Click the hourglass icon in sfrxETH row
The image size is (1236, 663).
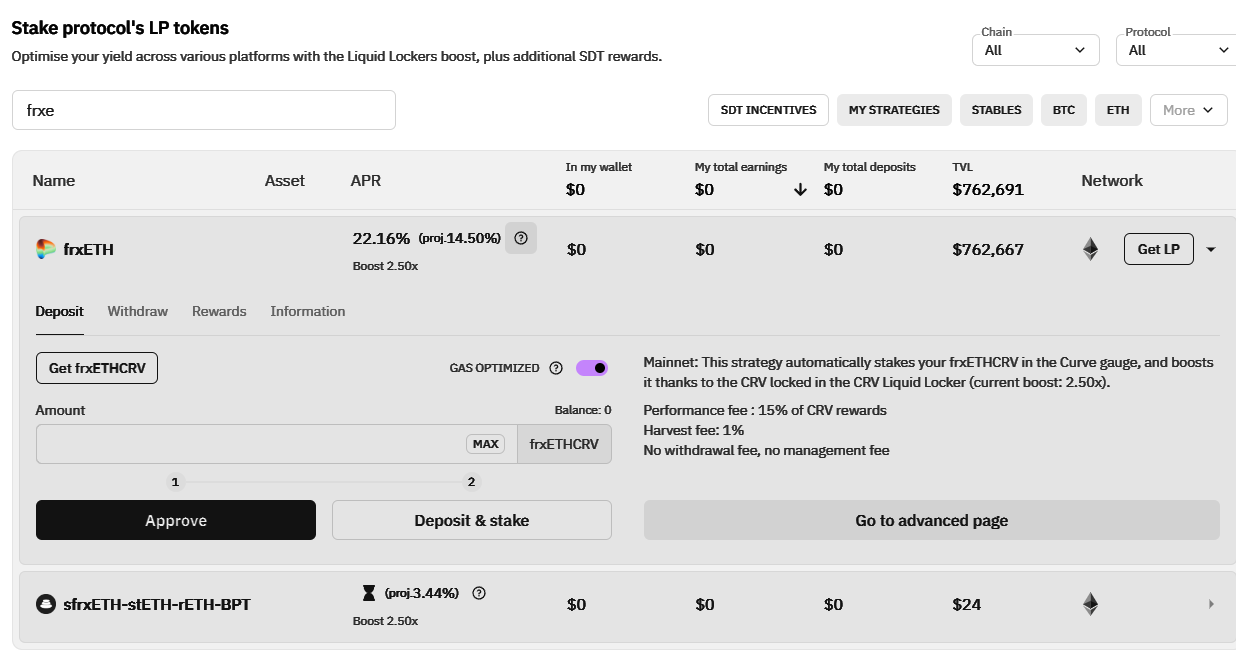[x=369, y=593]
